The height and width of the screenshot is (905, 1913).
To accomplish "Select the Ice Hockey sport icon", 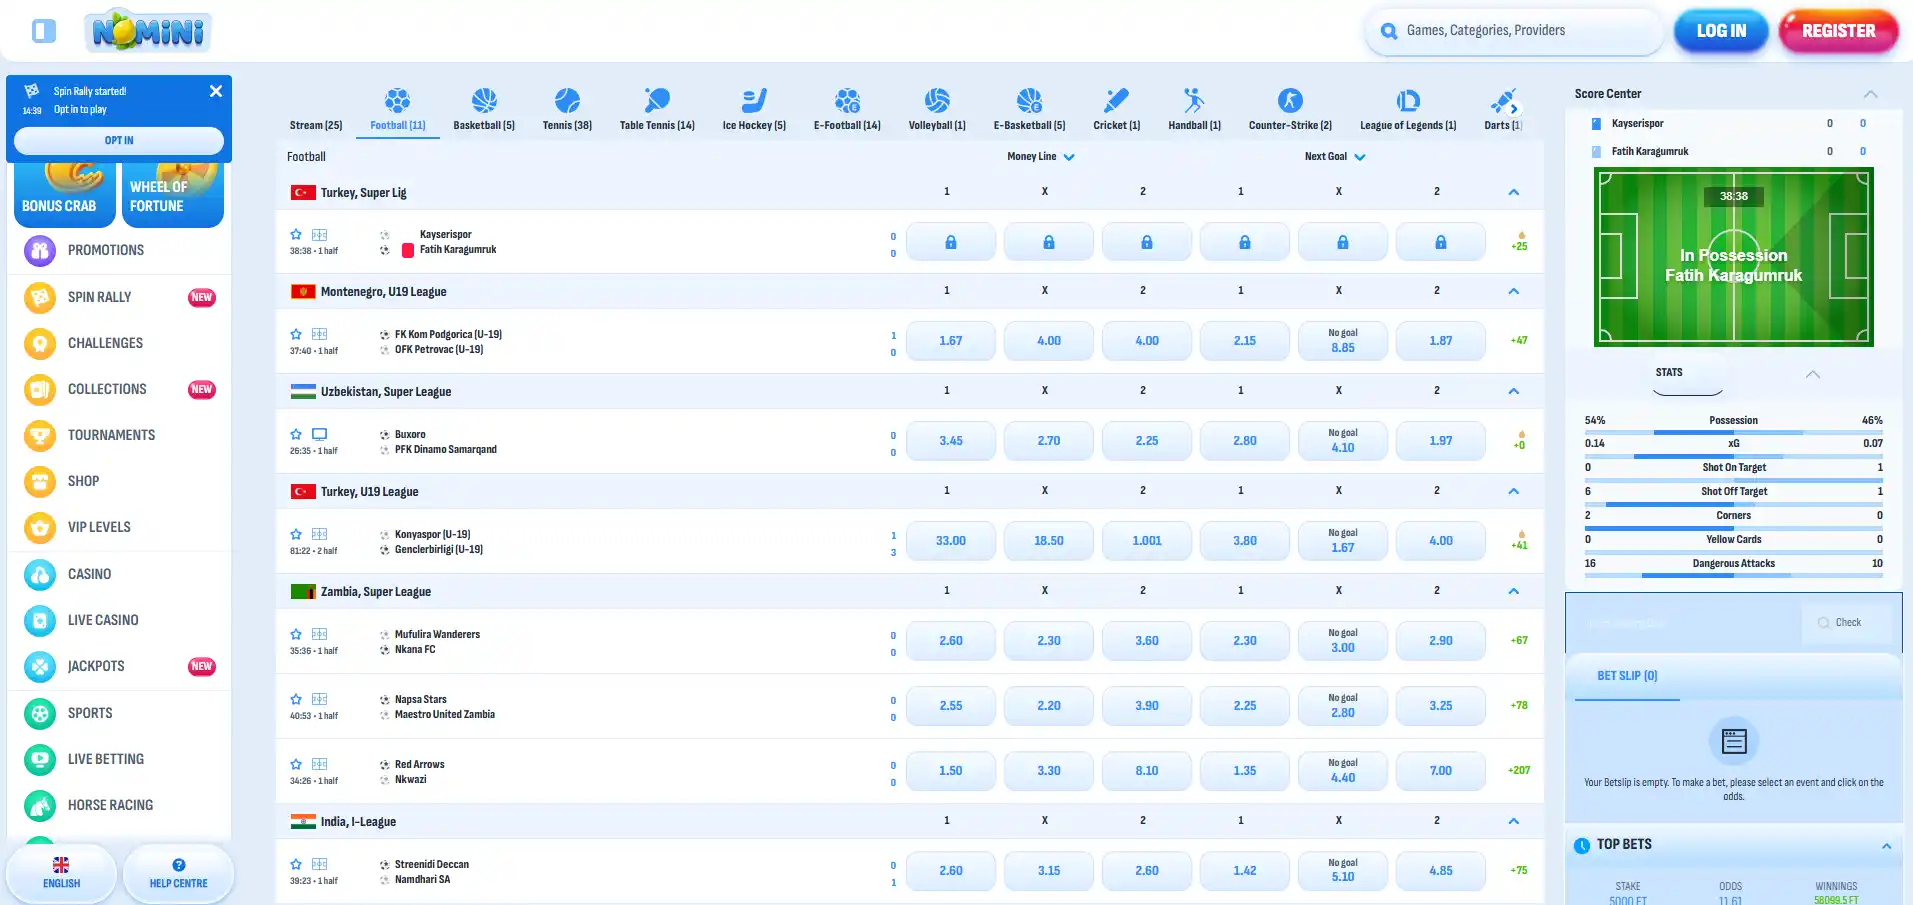I will pos(754,100).
